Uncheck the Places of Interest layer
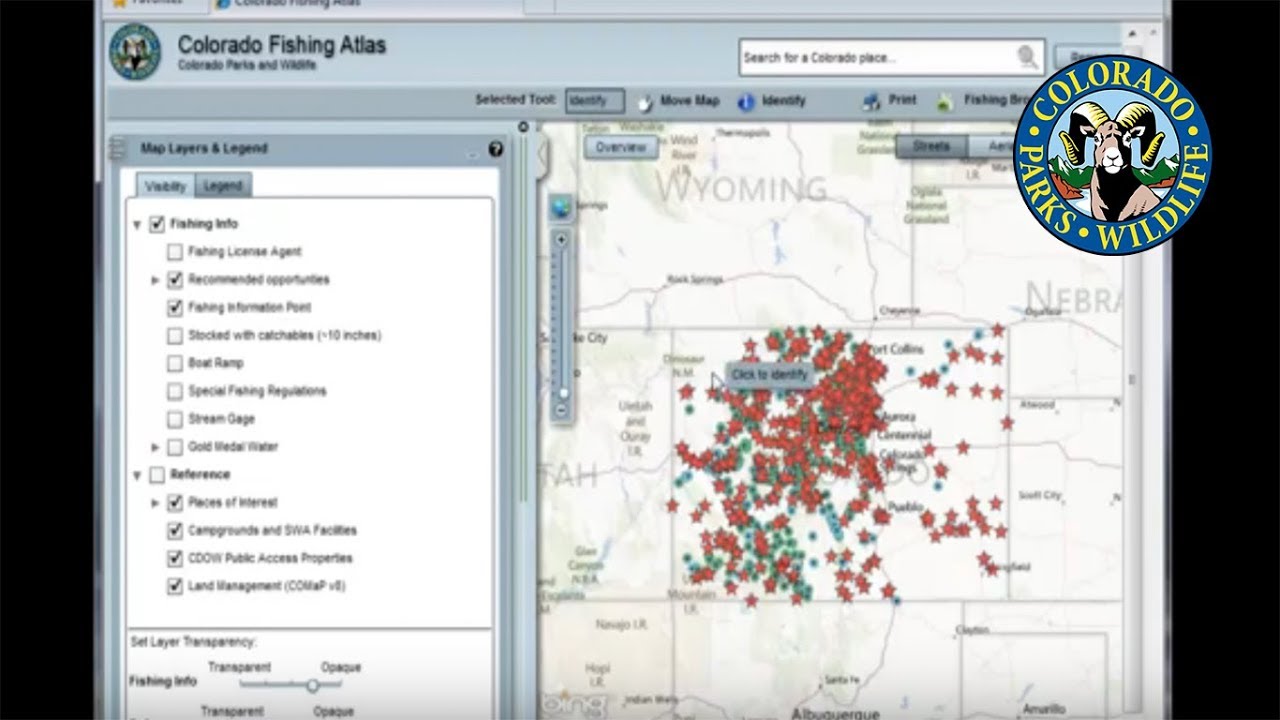This screenshot has height=720, width=1280. coord(175,503)
